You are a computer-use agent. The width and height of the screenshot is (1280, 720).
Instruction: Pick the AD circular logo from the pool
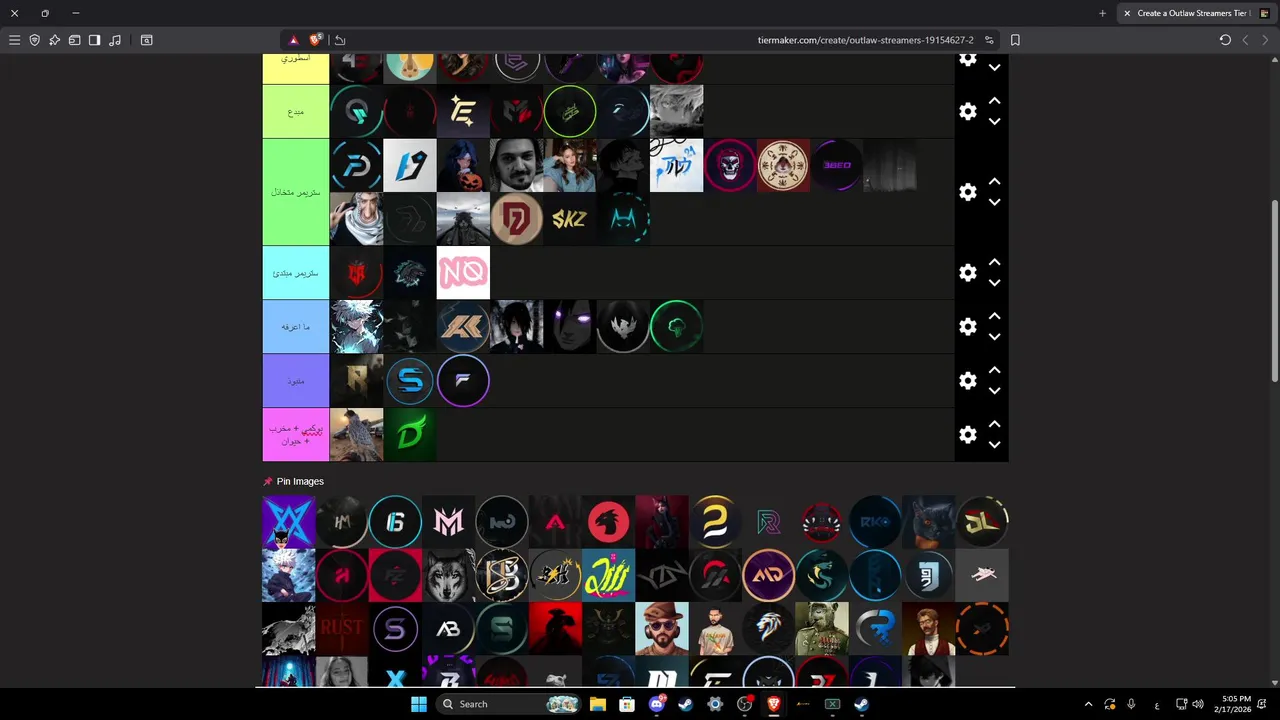[768, 575]
